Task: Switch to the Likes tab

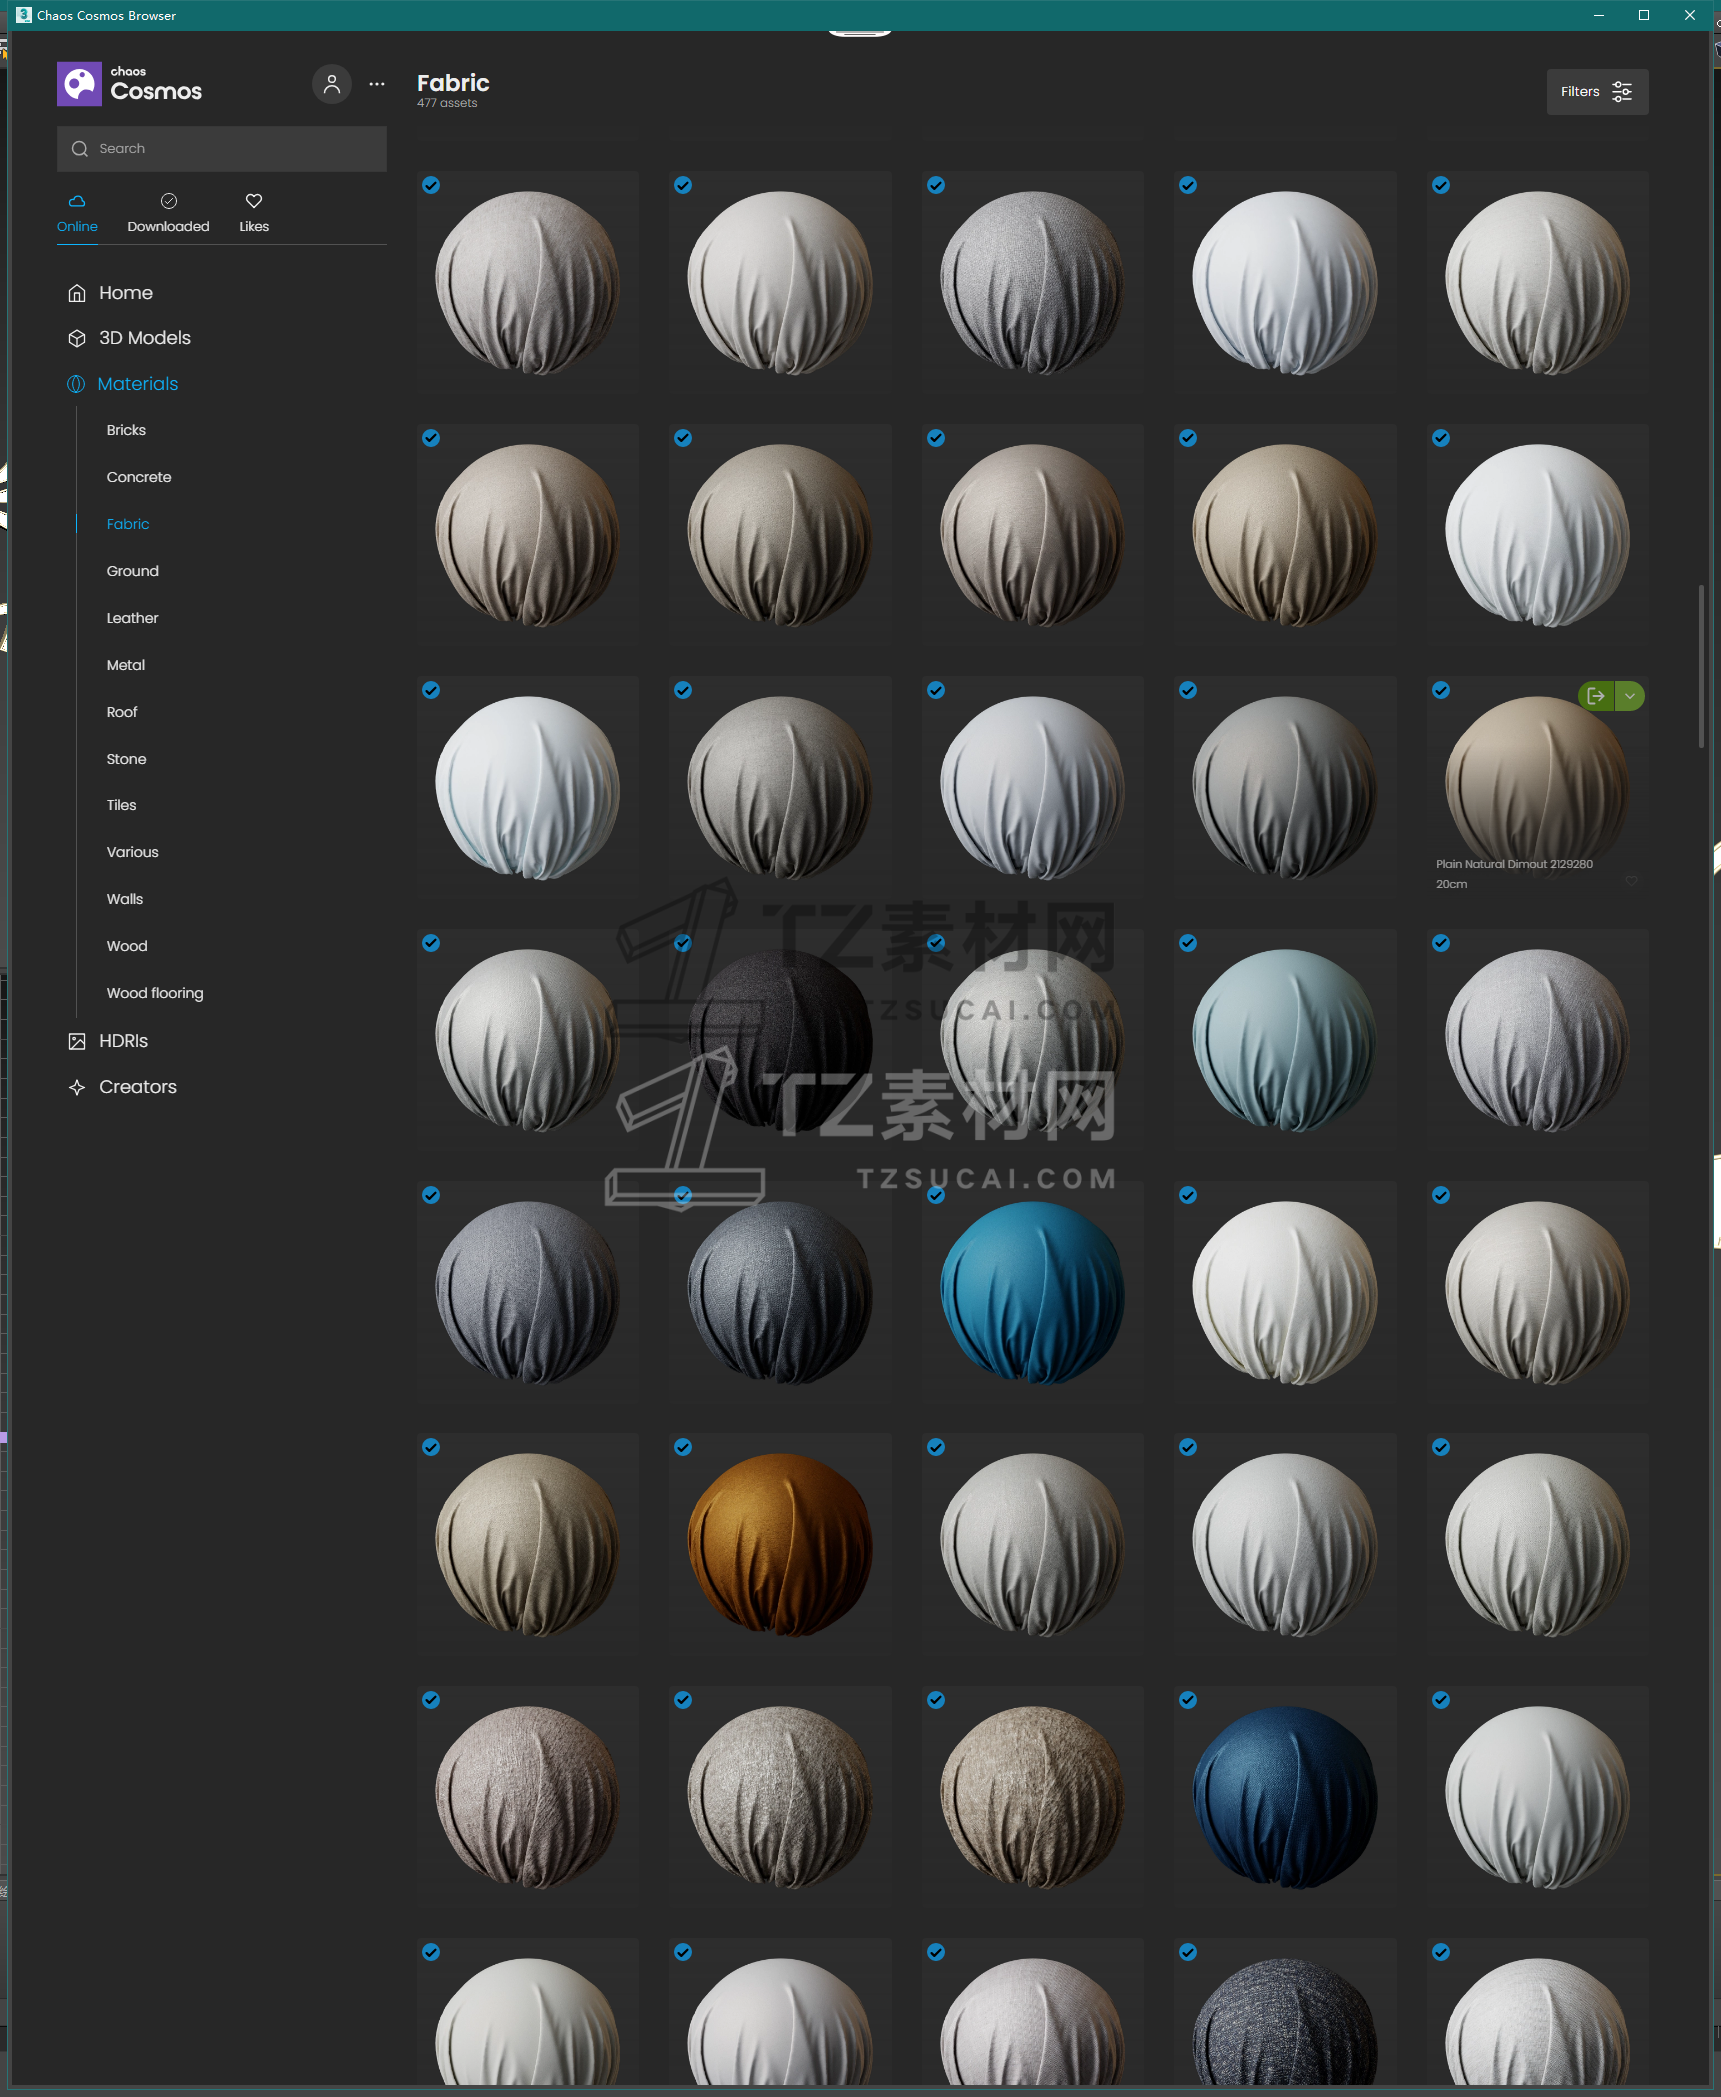Action: [x=254, y=213]
